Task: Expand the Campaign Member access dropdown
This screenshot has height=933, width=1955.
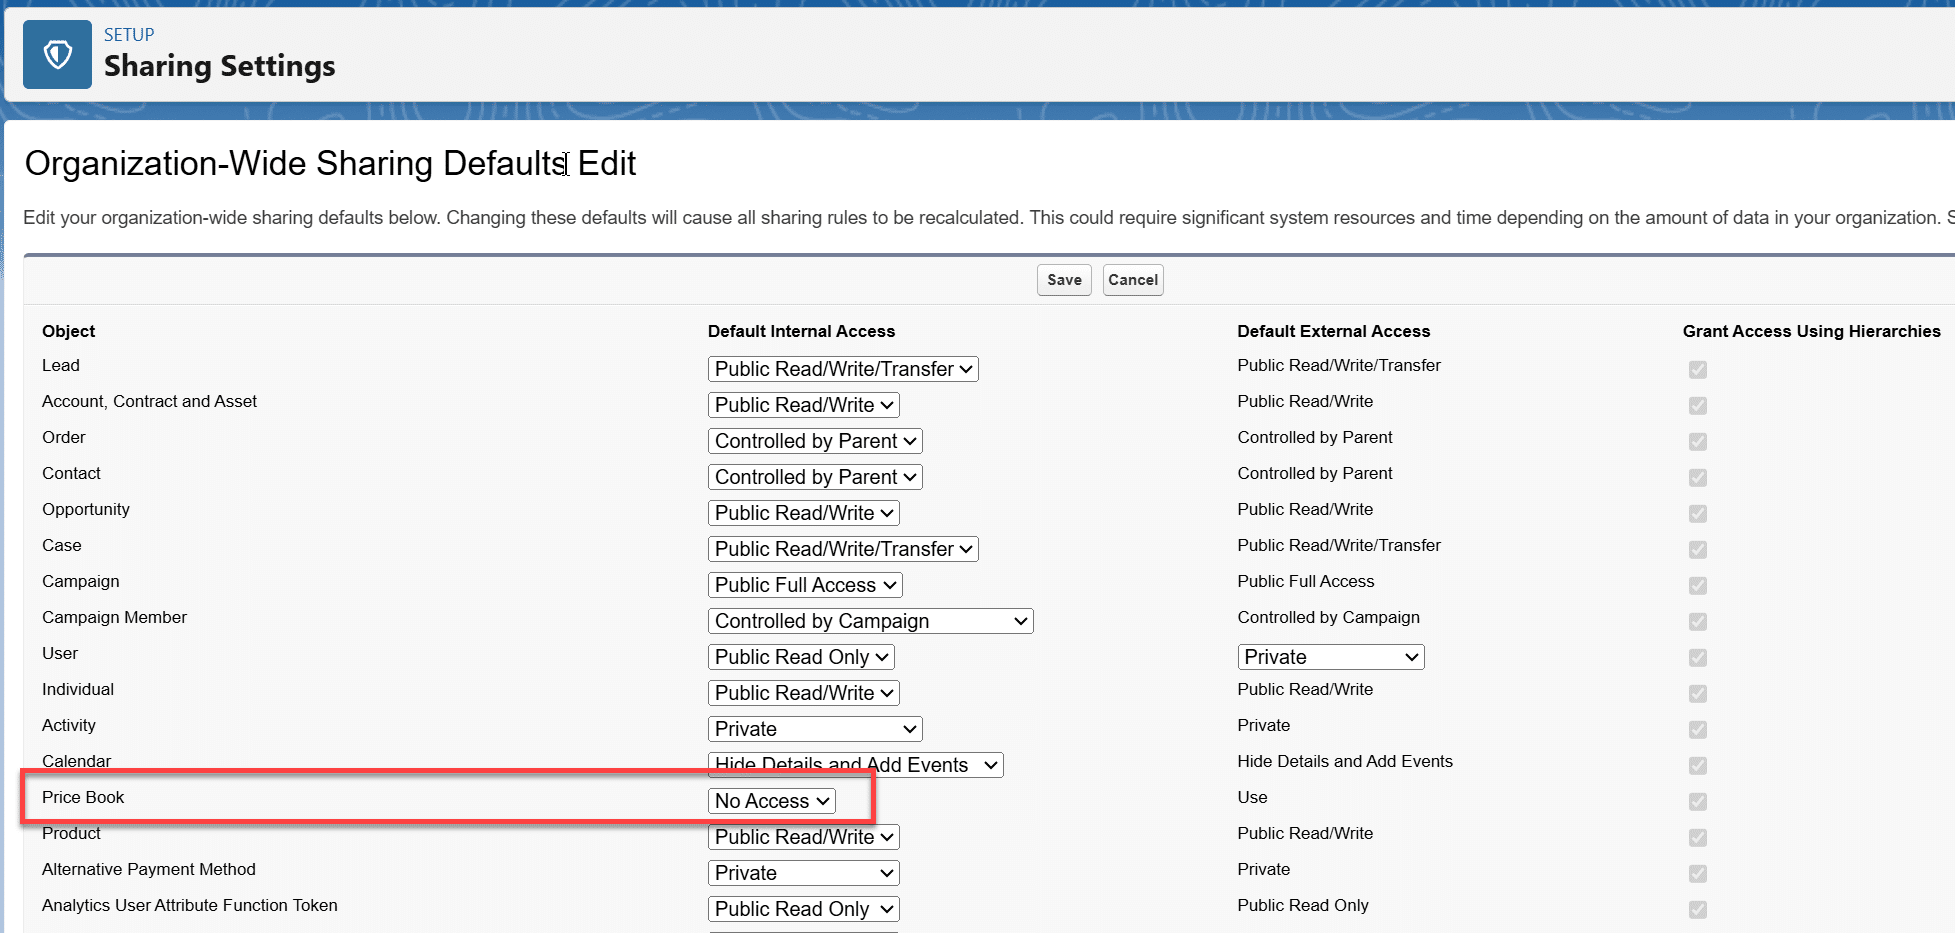Action: point(870,621)
